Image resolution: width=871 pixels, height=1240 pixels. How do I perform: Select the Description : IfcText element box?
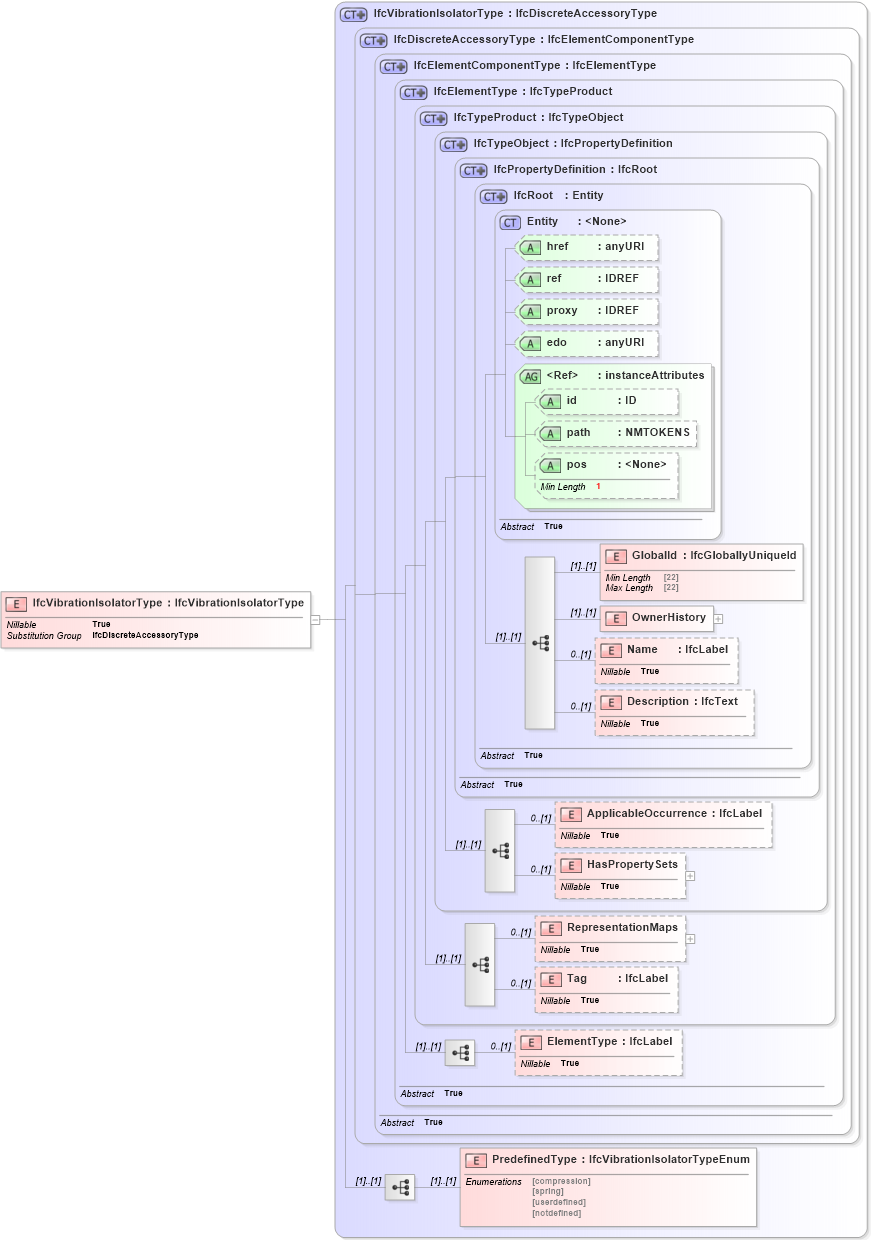(x=674, y=711)
